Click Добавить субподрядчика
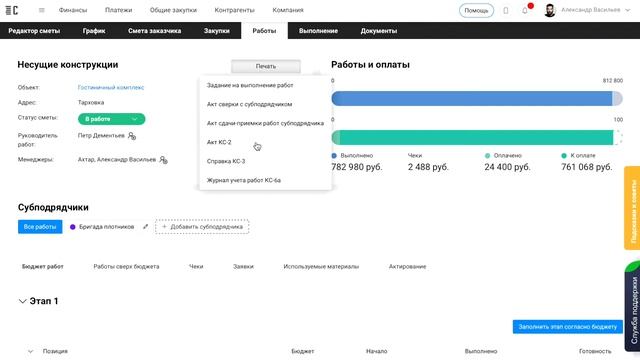The height and width of the screenshot is (360, 640). [x=202, y=227]
